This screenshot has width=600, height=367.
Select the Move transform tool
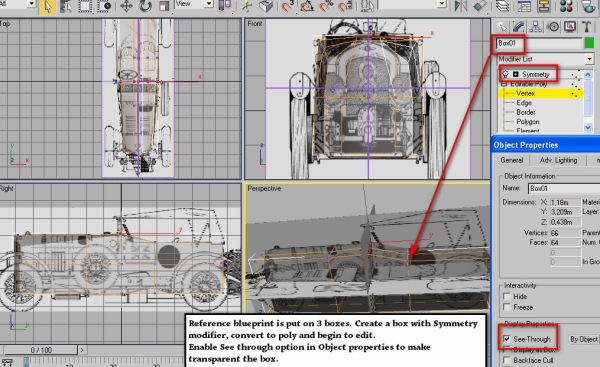pos(126,6)
